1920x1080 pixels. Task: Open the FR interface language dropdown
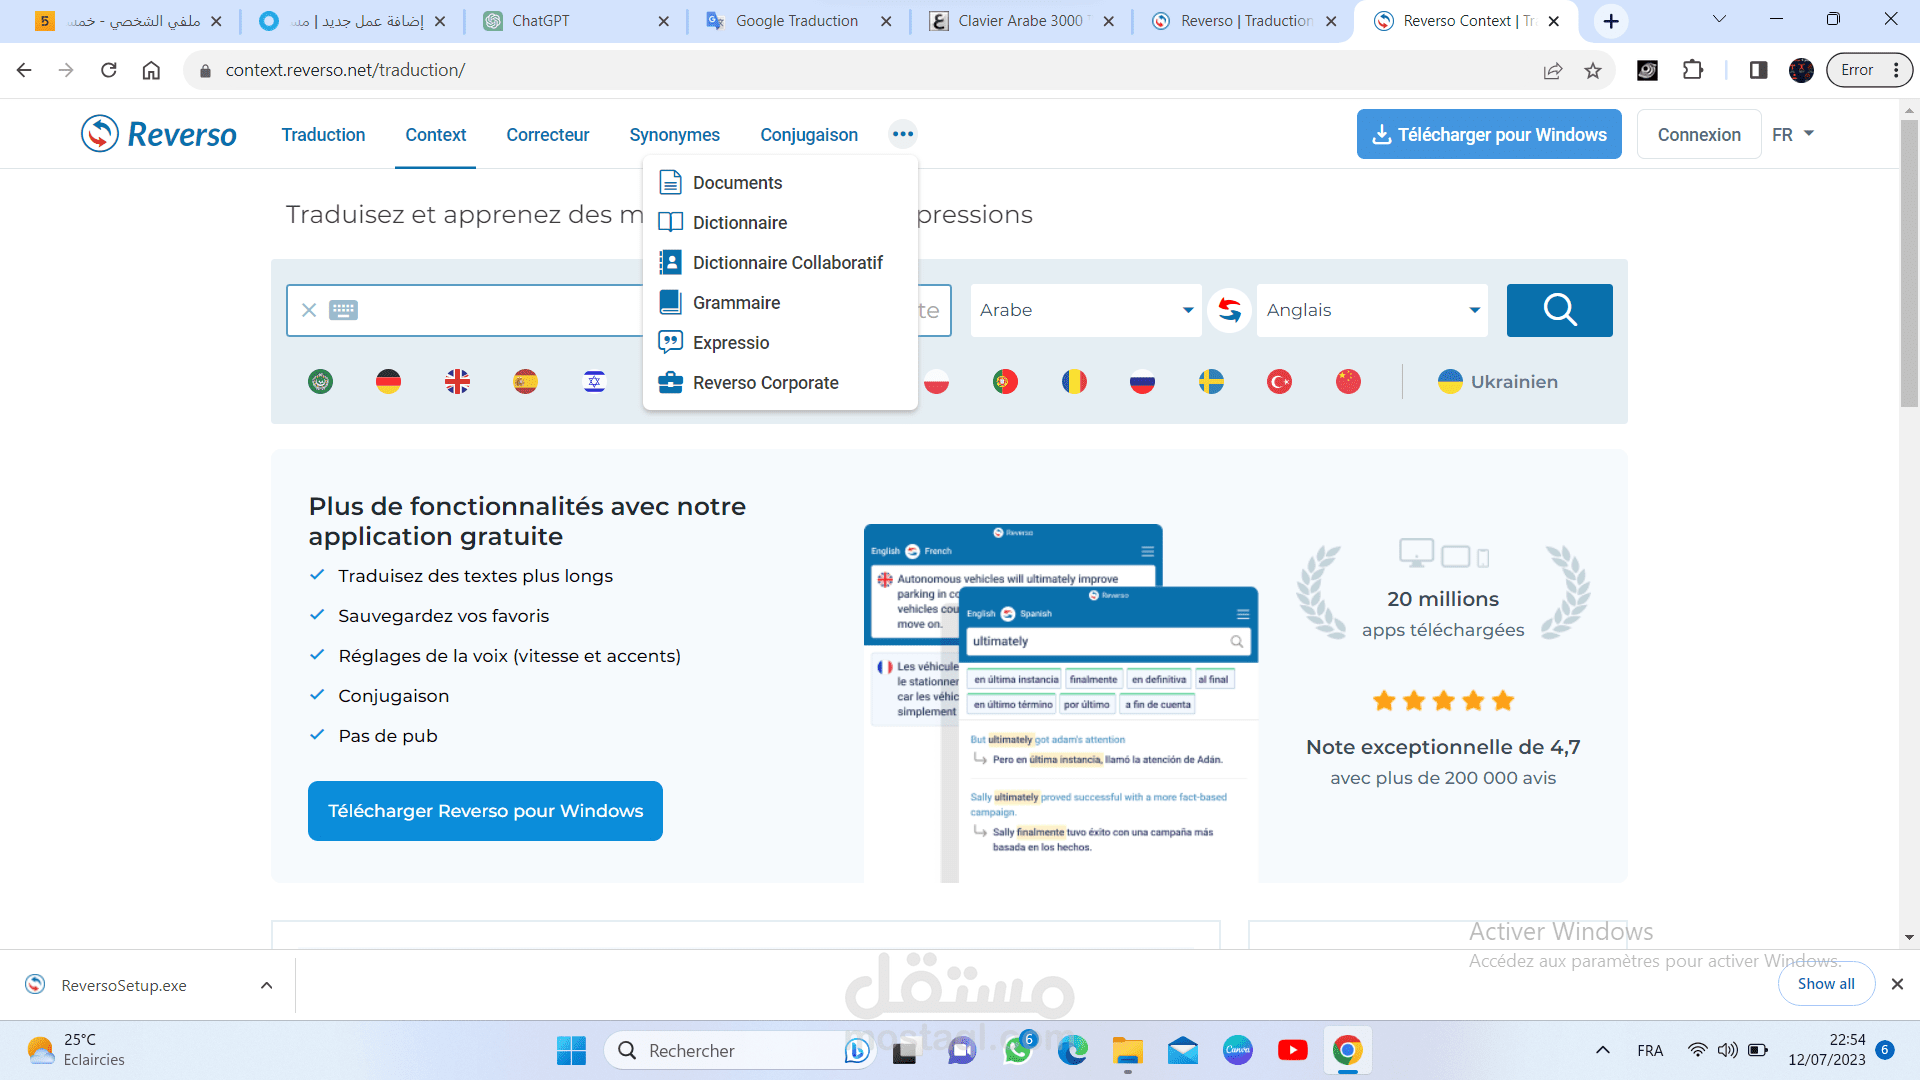coord(1792,134)
